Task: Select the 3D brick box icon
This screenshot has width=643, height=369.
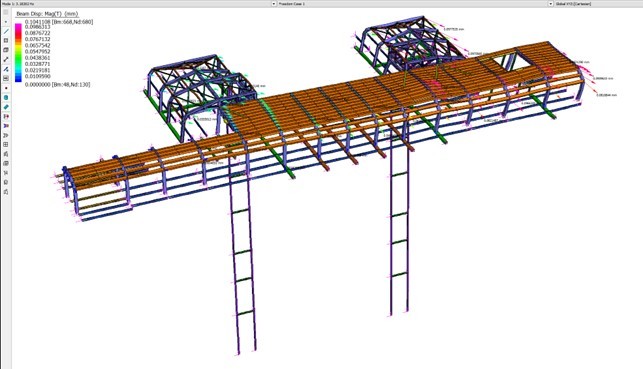Action: [x=6, y=50]
